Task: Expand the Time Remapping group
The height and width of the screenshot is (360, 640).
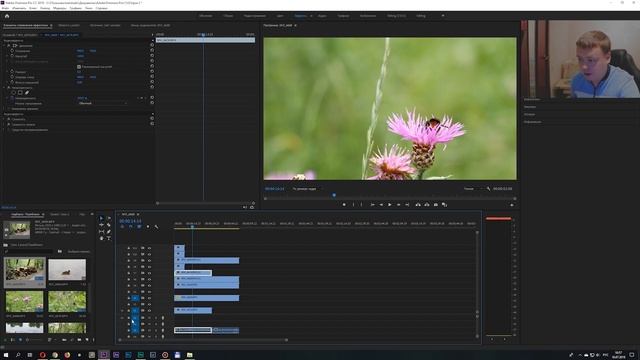Action: pyautogui.click(x=4, y=109)
